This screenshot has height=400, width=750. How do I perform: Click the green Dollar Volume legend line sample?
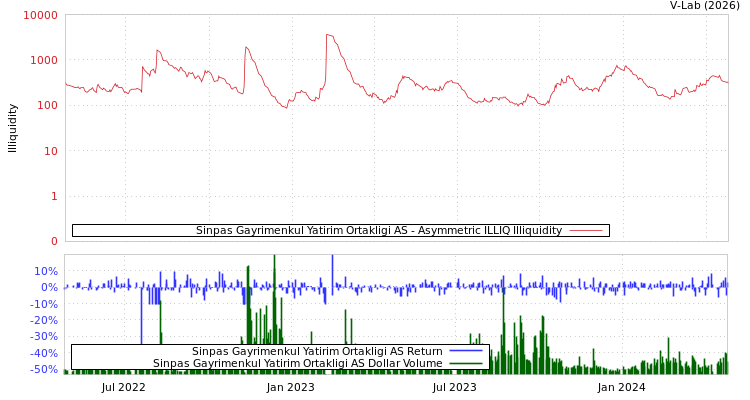pos(466,364)
